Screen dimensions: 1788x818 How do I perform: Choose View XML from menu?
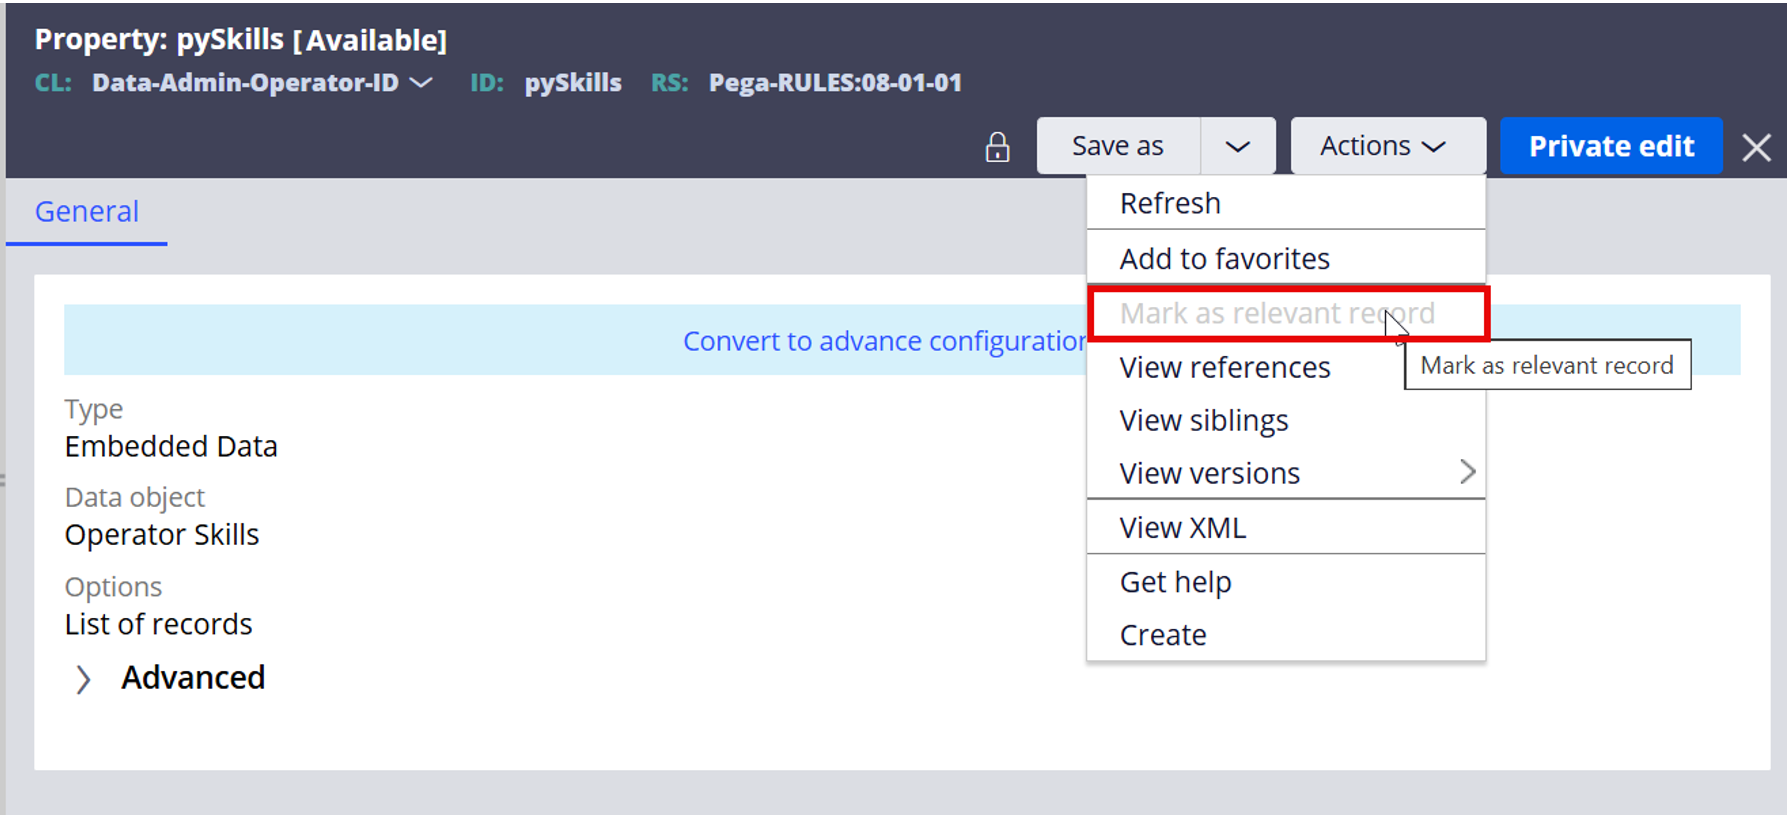pyautogui.click(x=1182, y=528)
